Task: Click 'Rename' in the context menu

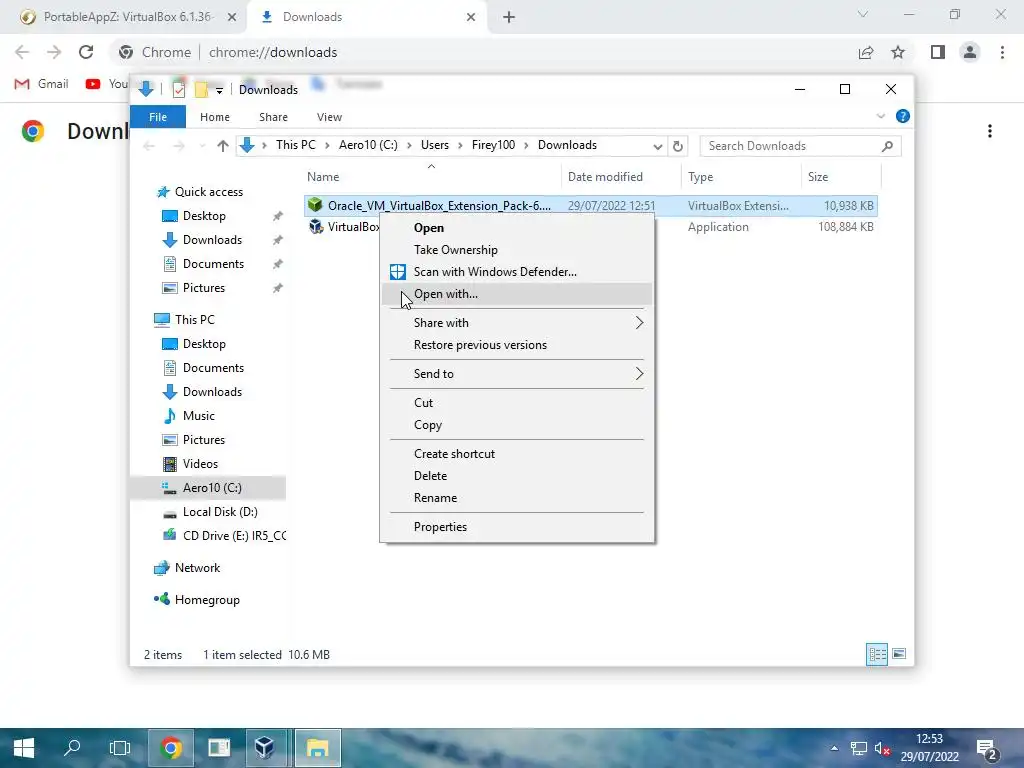Action: [x=517, y=498]
